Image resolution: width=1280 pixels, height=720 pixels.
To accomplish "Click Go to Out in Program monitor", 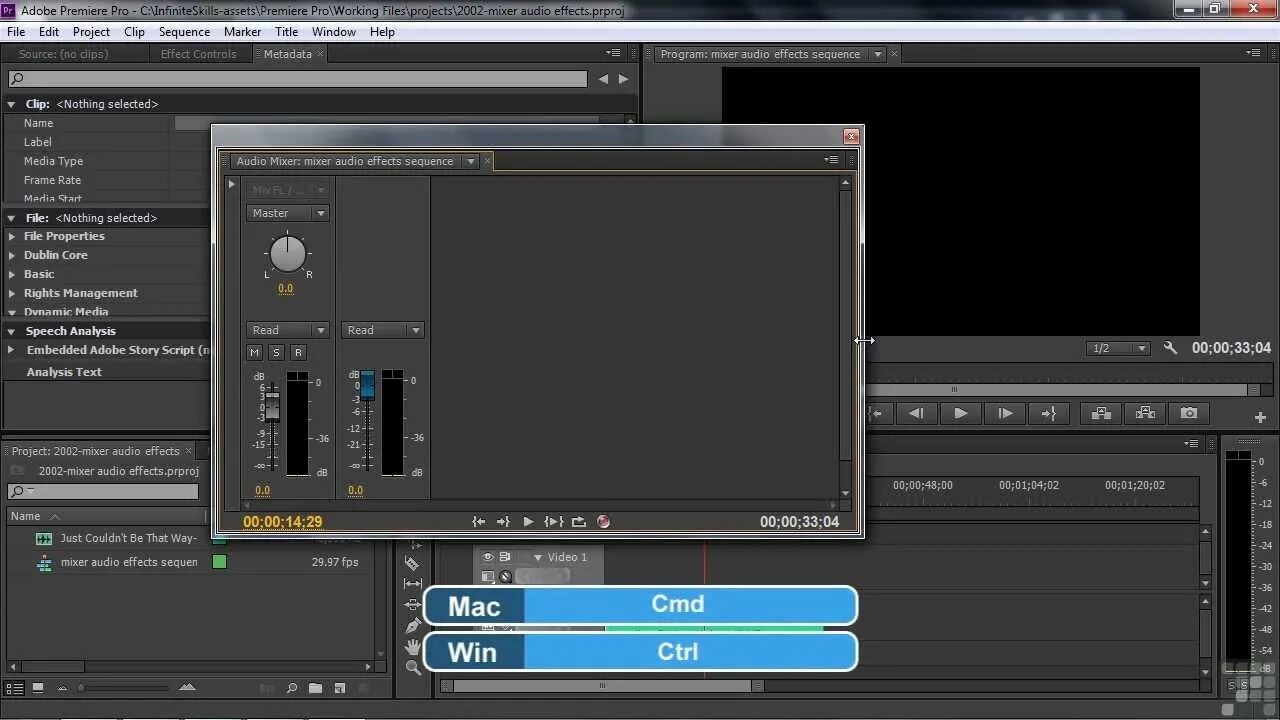I will 1049,413.
